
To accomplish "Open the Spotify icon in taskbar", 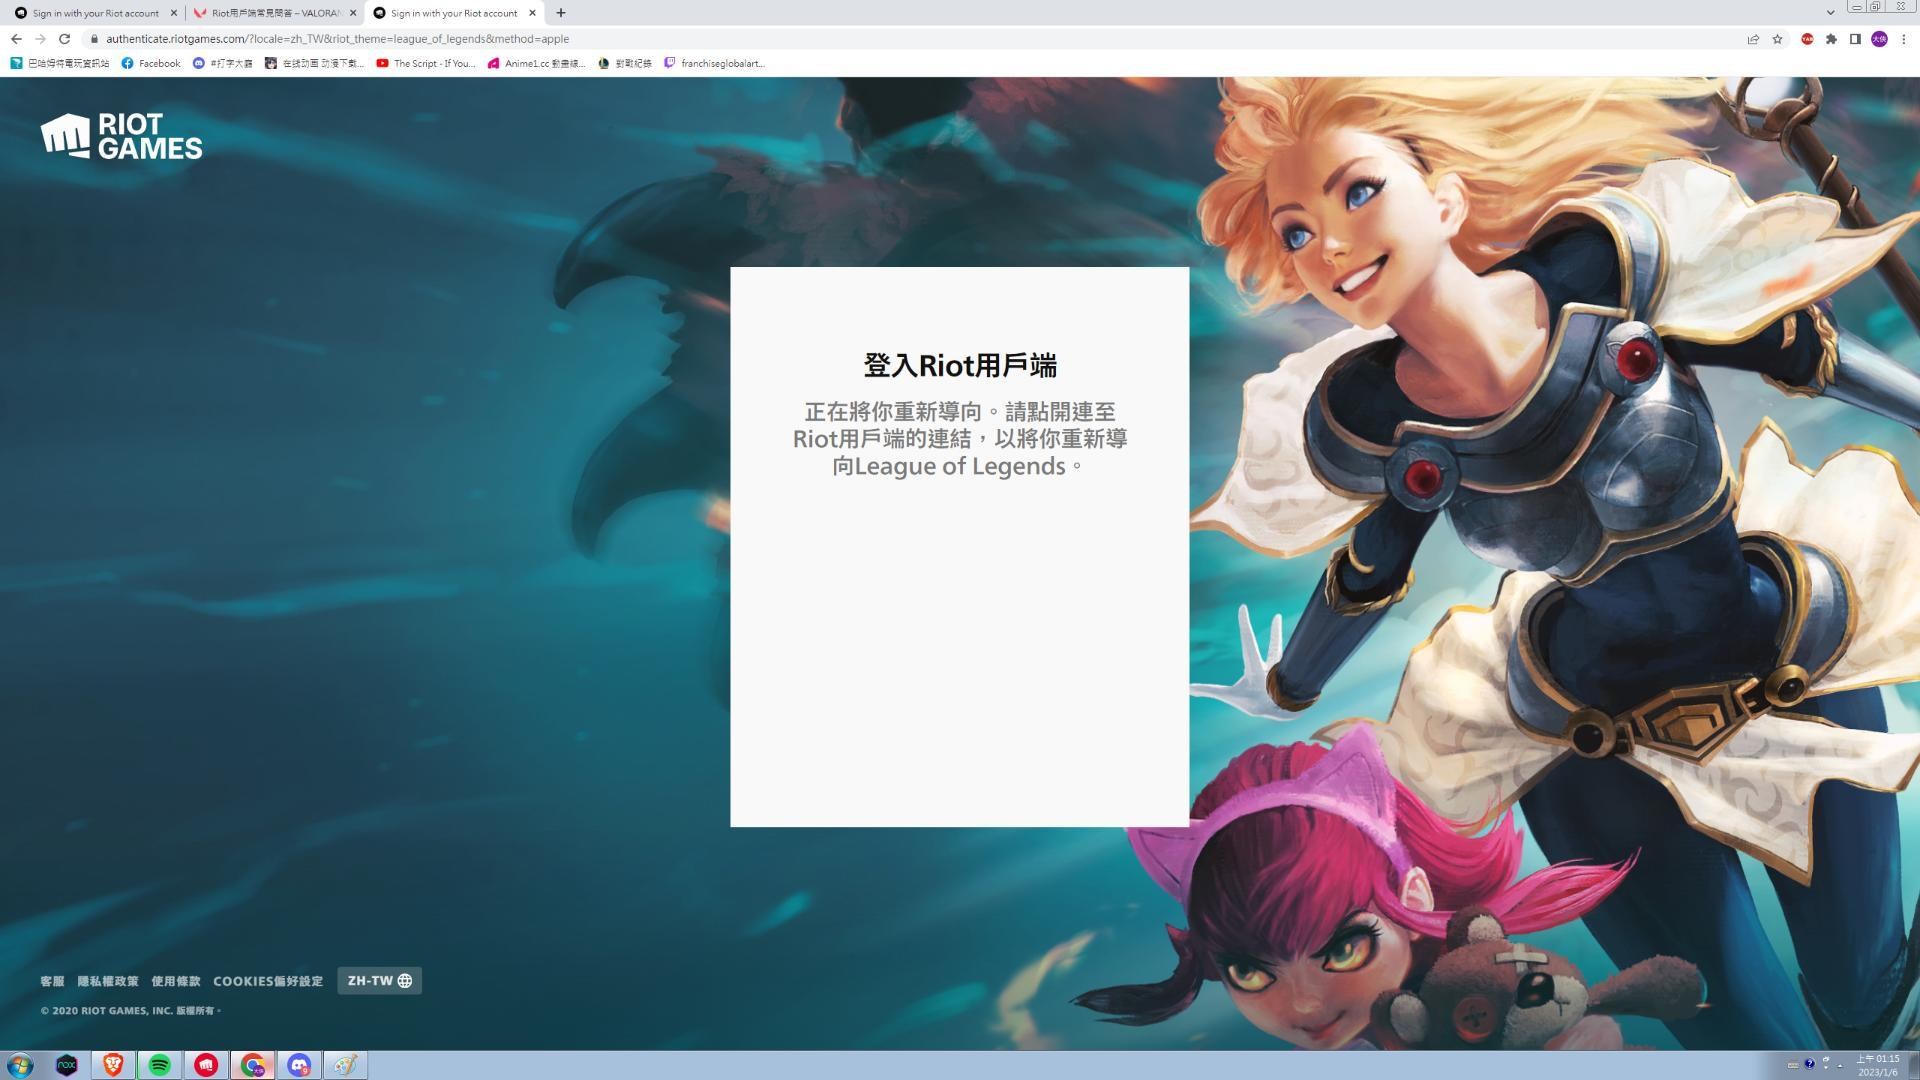I will [160, 1065].
